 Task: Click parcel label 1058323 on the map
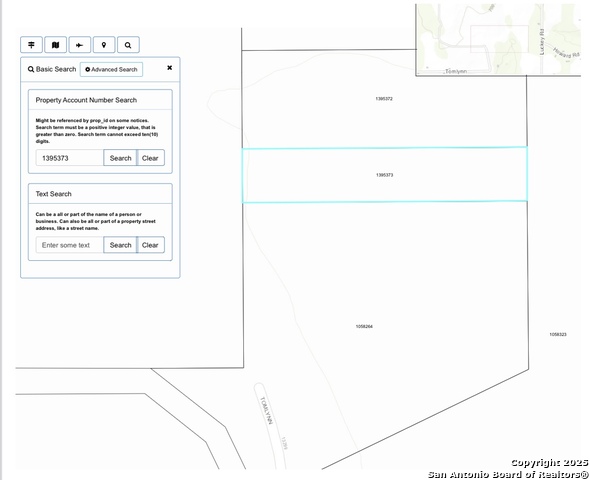(558, 334)
